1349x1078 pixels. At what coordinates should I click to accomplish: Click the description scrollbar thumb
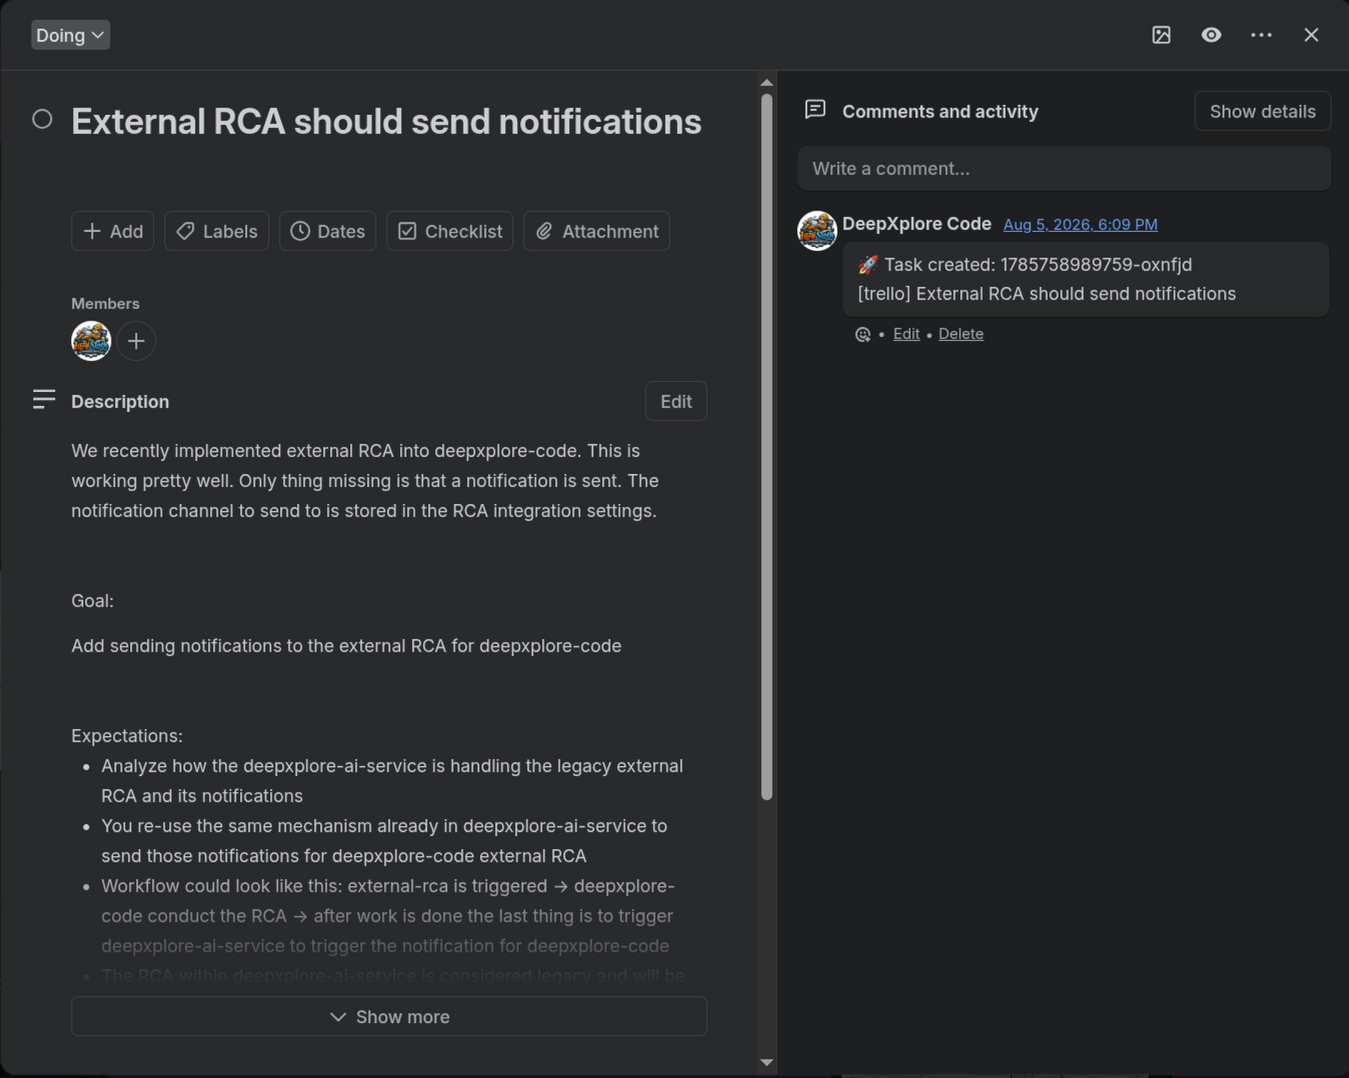767,447
